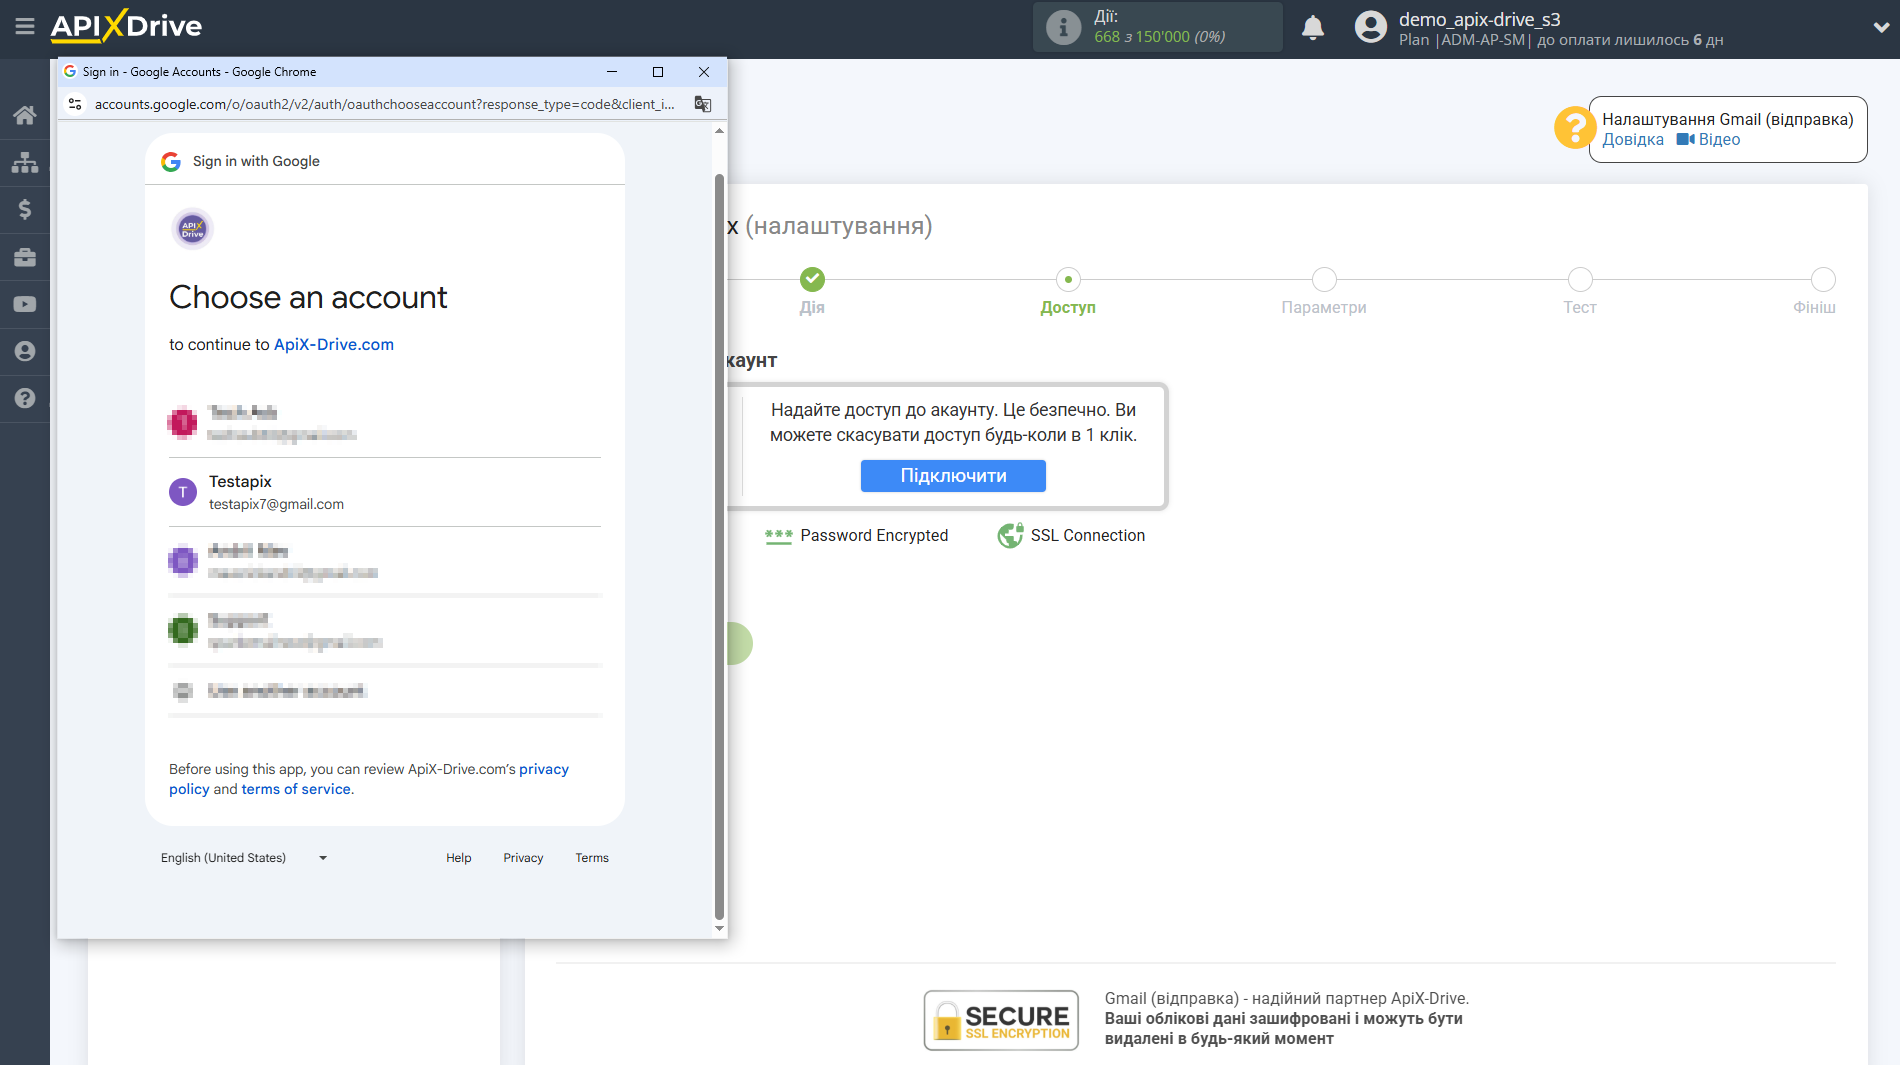Open the ApiX-Drive.com link in the Google dialog
1900x1065 pixels.
[x=334, y=344]
